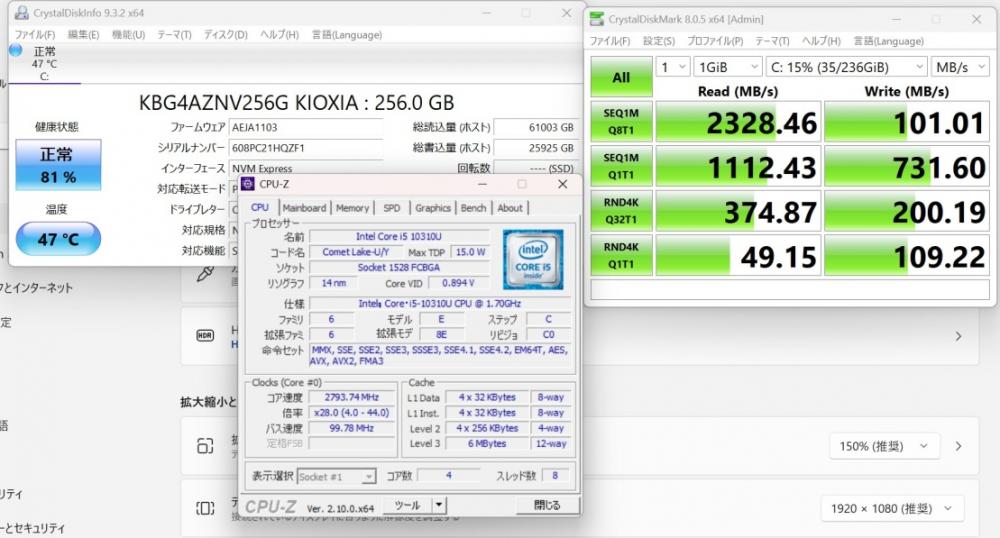Click the 47 °C temperature button
Viewport: 1000px width, 538px height.
(58, 239)
